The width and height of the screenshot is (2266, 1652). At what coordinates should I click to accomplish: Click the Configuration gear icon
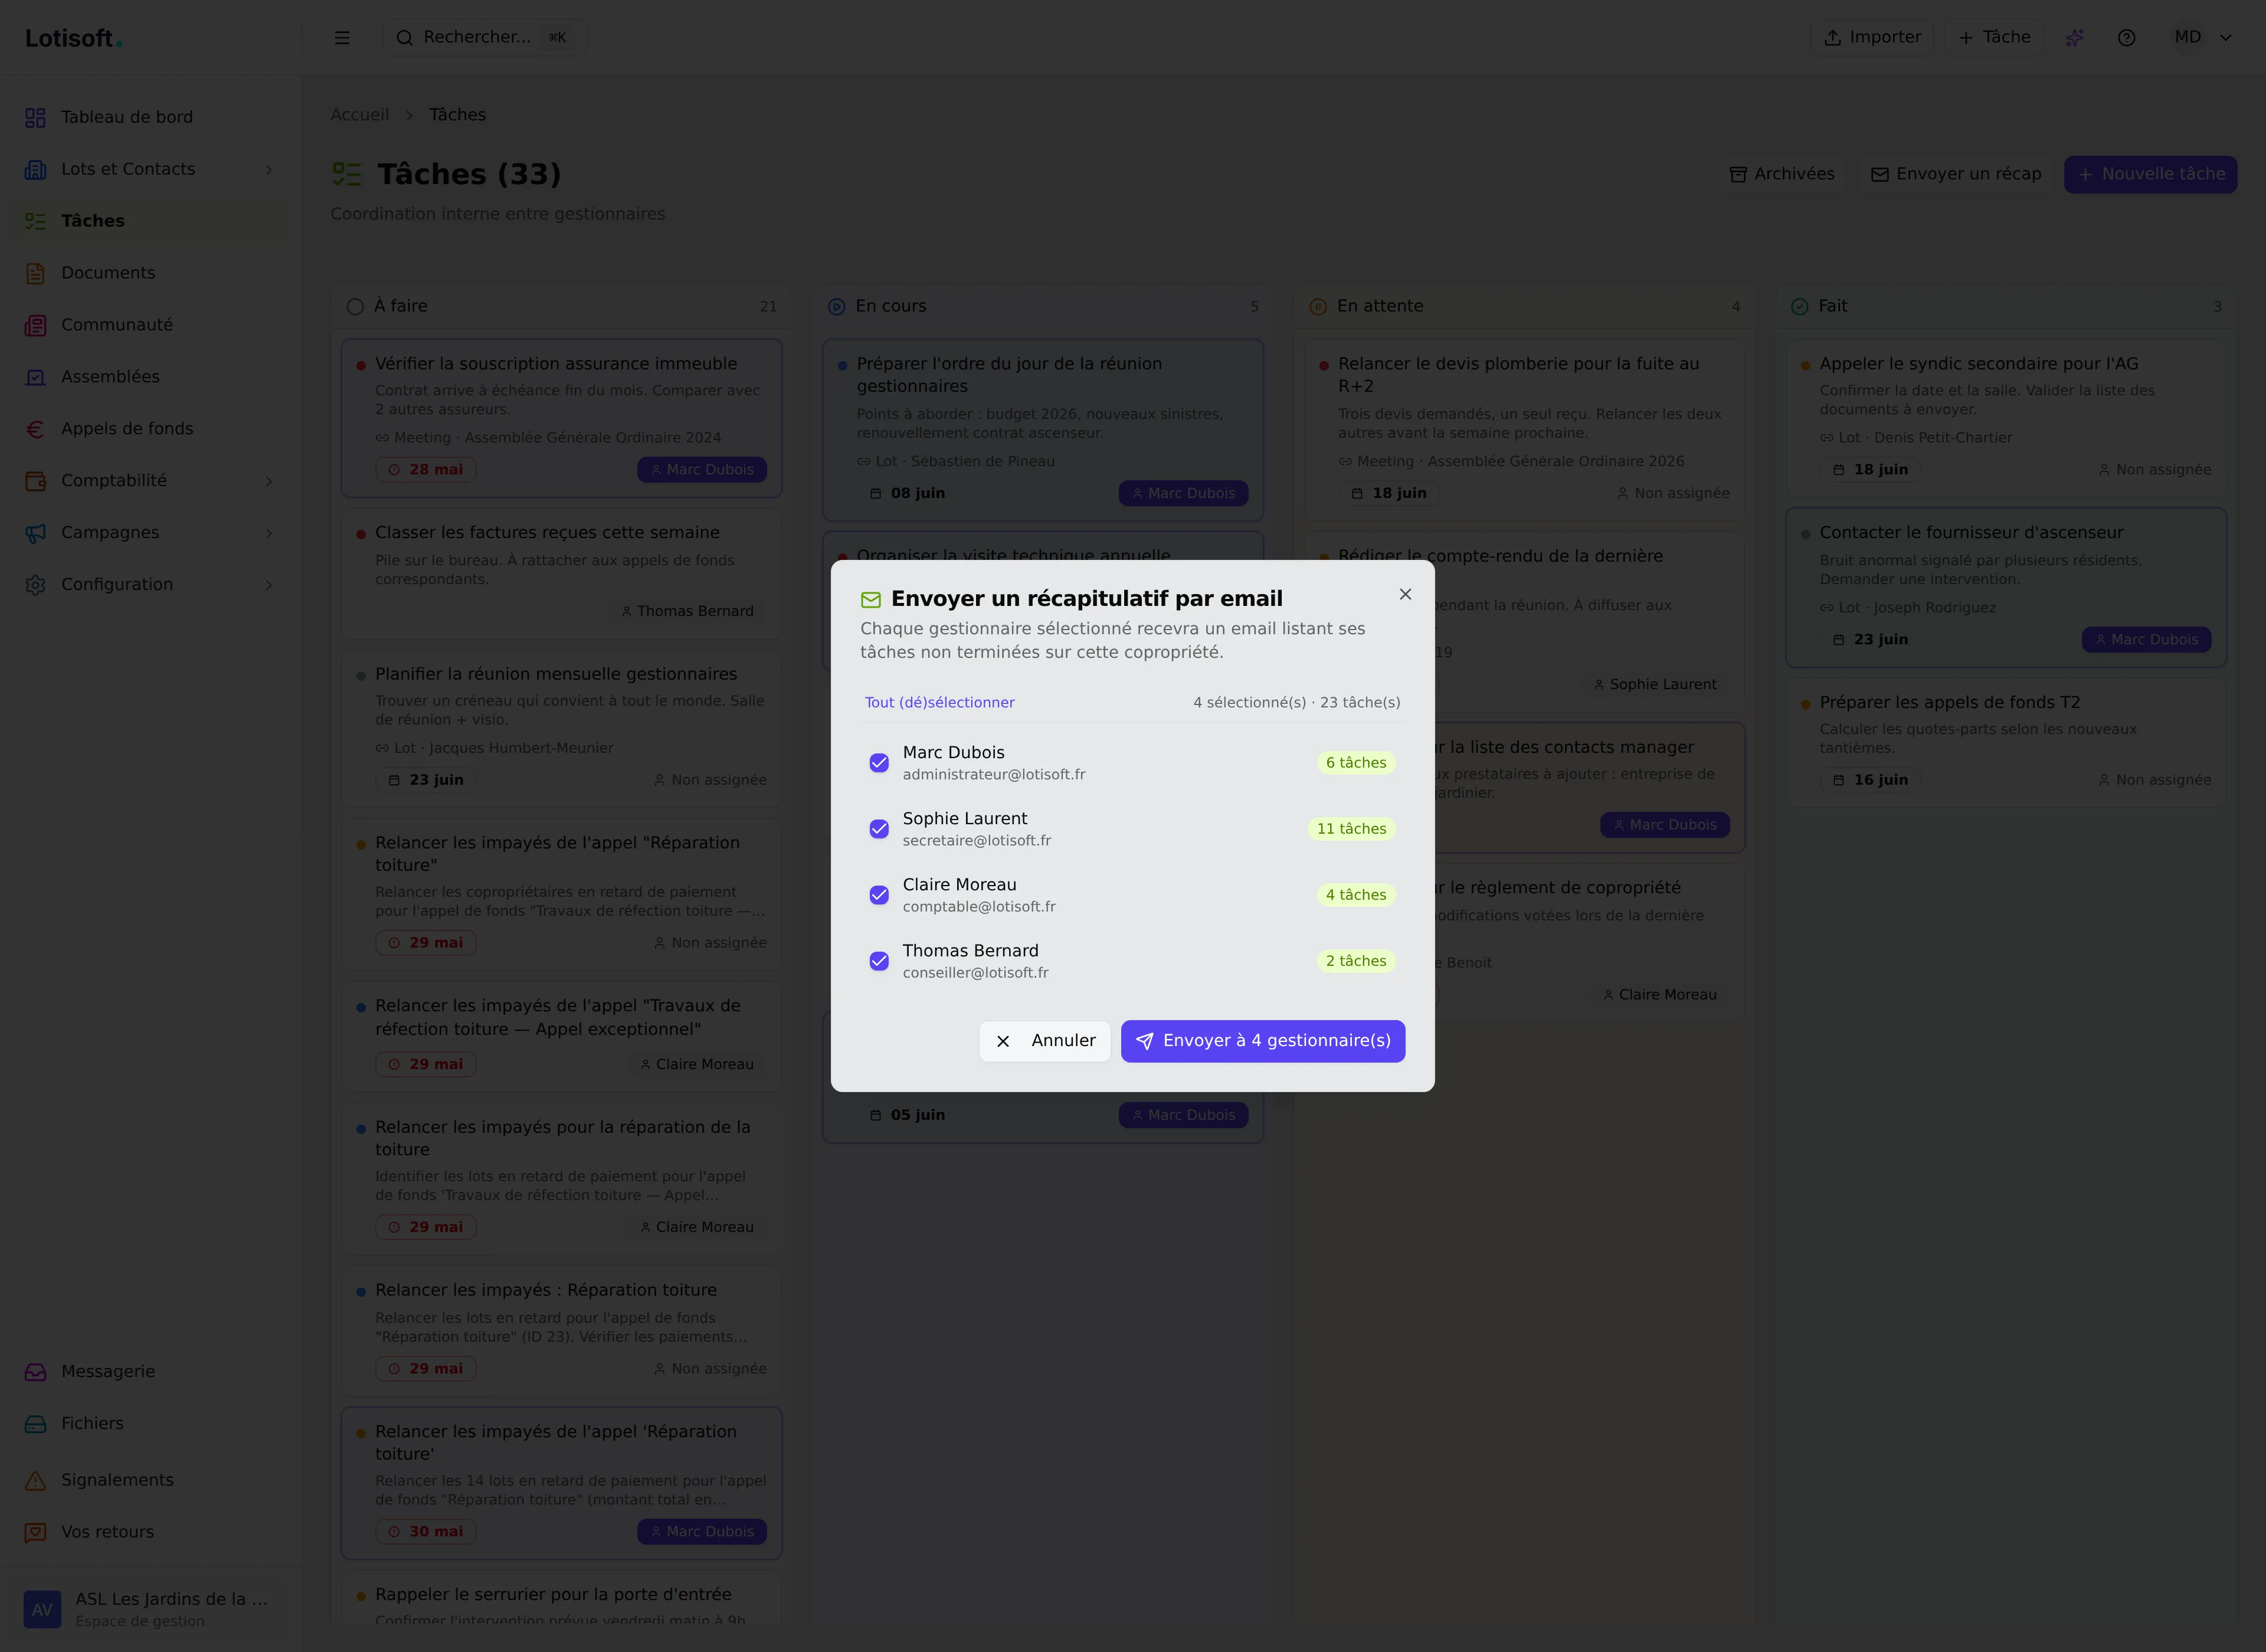point(35,585)
